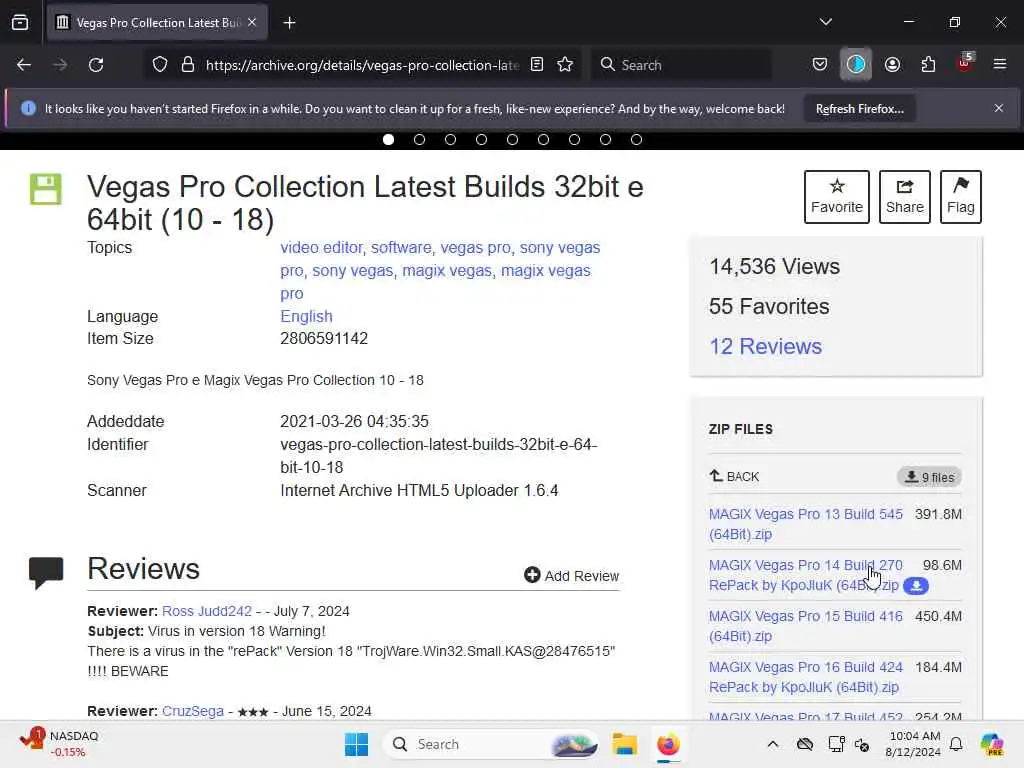Click the Share button
Screen dimensions: 1024x768
click(904, 197)
